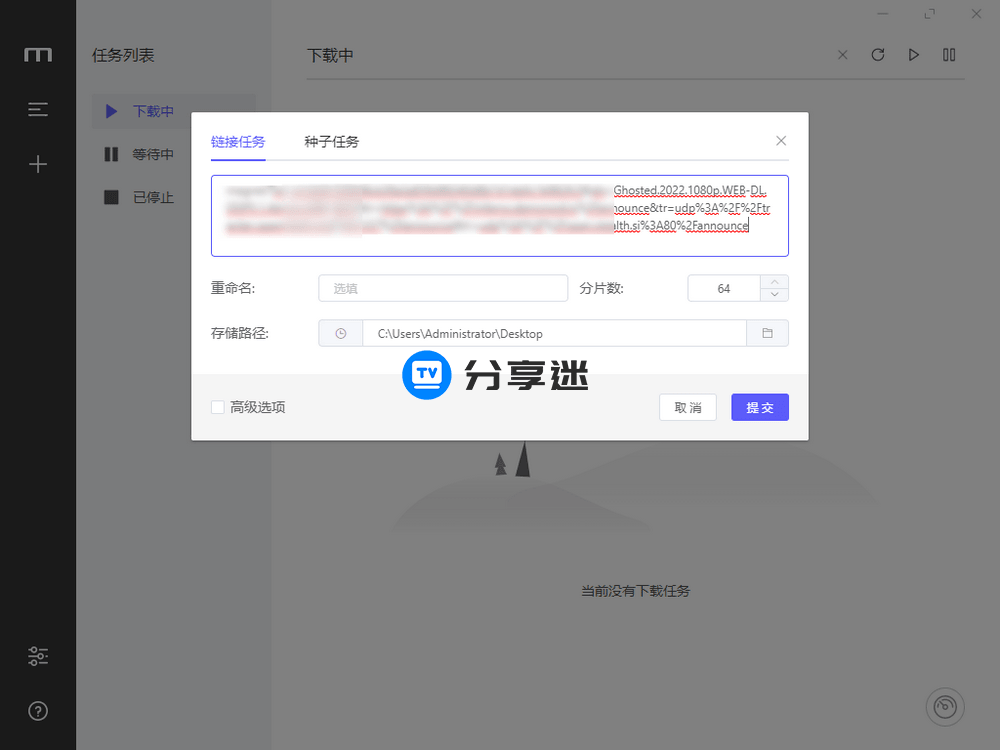
Task: Click the help question mark icon
Action: pos(38,711)
